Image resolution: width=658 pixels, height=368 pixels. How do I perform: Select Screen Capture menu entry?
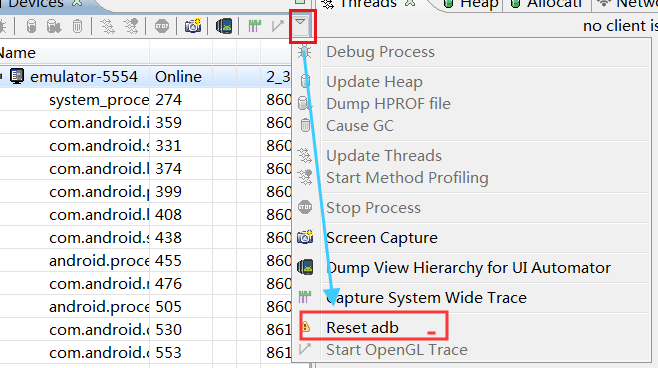click(471, 238)
